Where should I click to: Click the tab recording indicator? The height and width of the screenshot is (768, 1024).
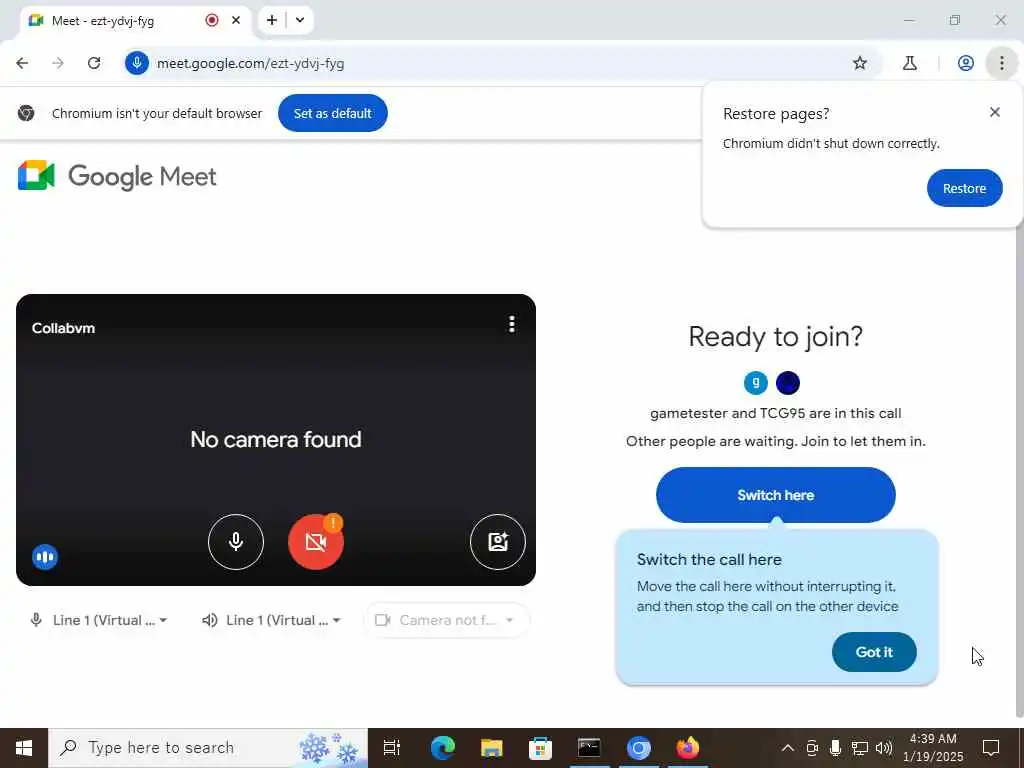pyautogui.click(x=212, y=20)
